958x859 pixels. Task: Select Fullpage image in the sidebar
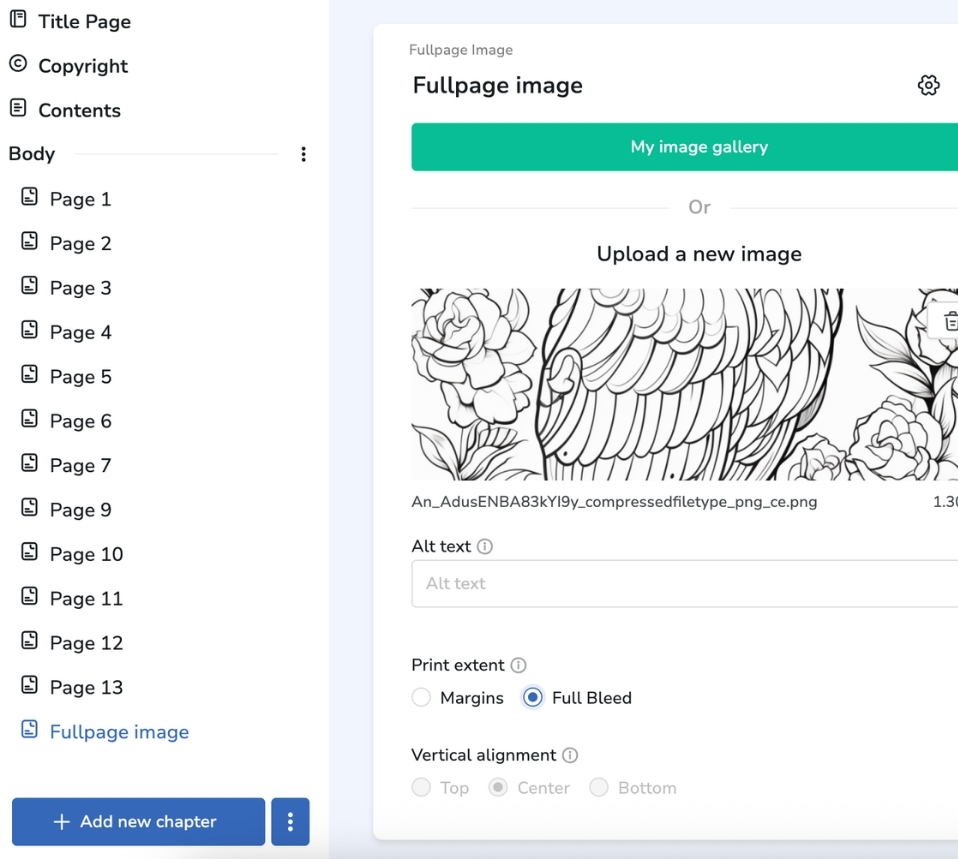pyautogui.click(x=118, y=732)
